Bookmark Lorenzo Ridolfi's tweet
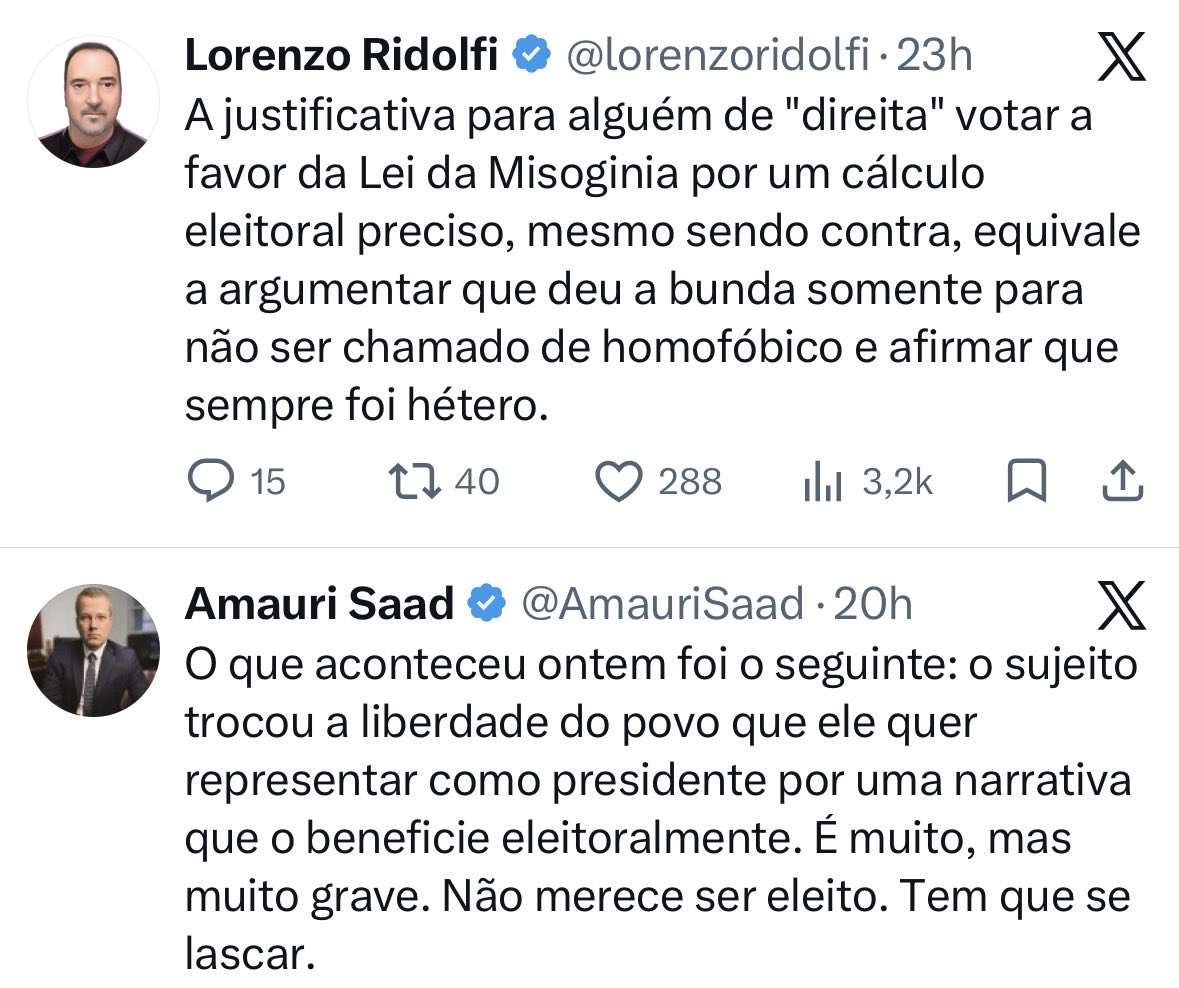Screen dimensions: 1179x988 (1026, 482)
